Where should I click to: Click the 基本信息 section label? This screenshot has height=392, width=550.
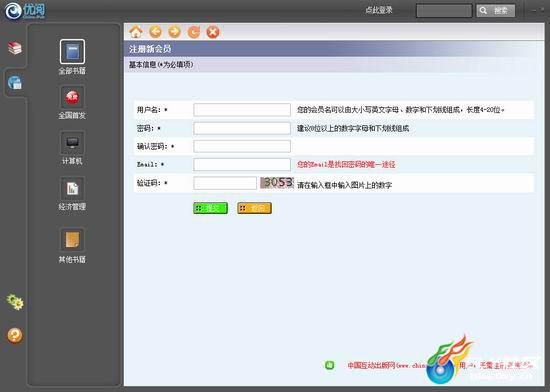(x=161, y=65)
